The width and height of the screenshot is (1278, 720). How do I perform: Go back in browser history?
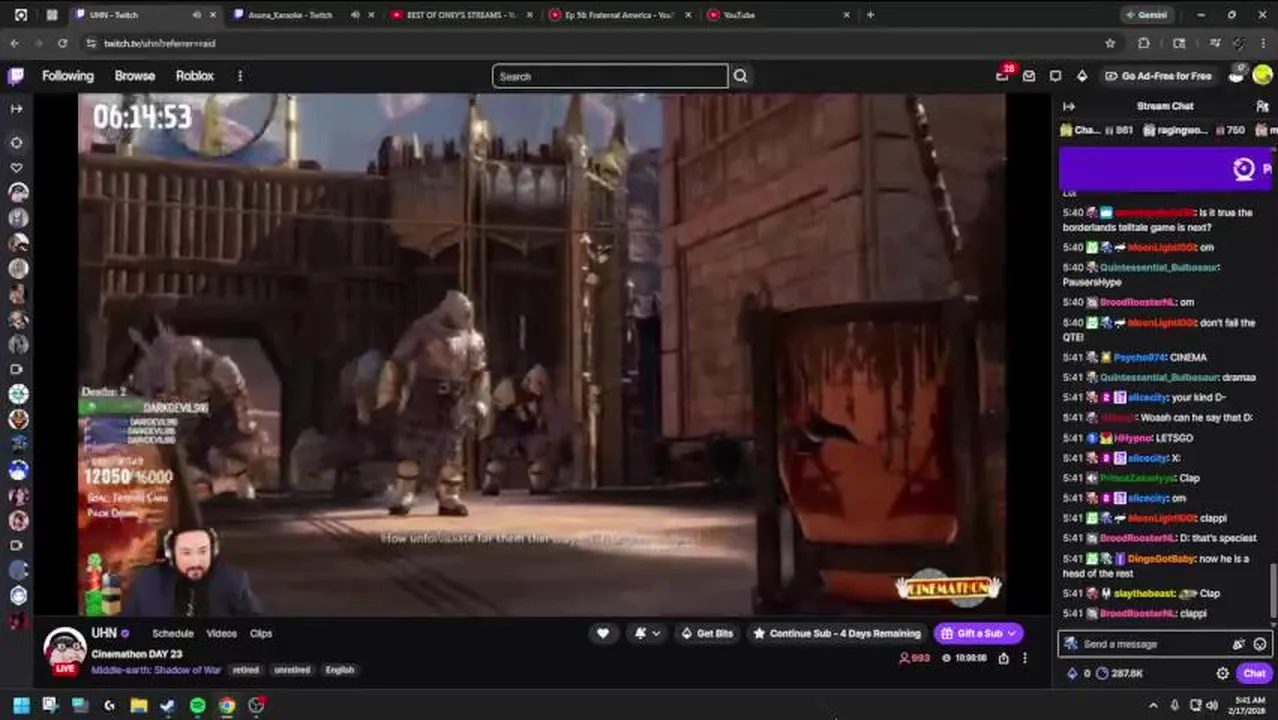click(14, 43)
